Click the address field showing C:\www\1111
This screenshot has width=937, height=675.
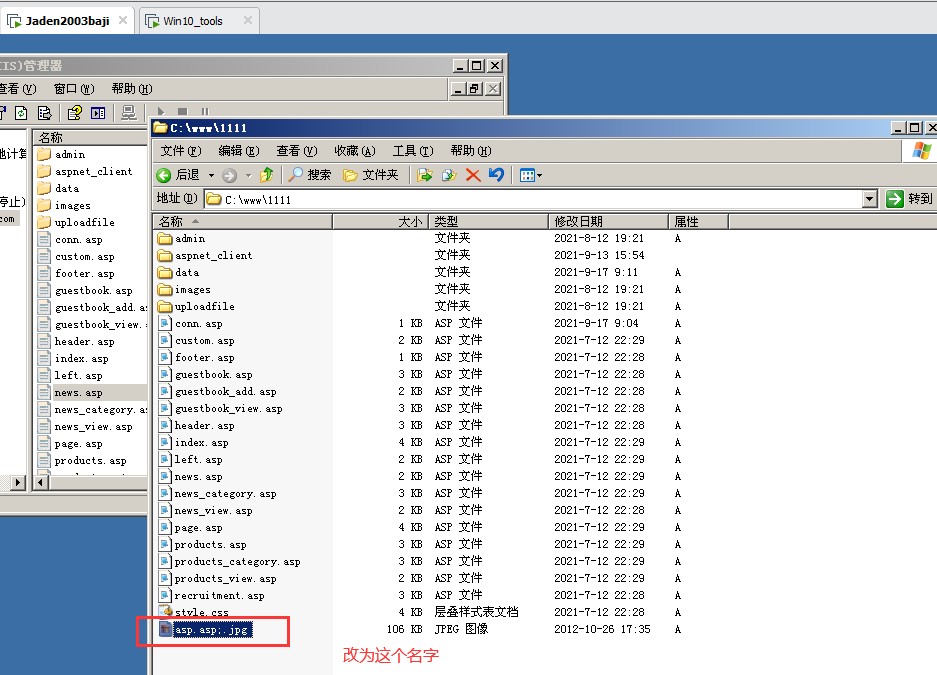(x=540, y=199)
